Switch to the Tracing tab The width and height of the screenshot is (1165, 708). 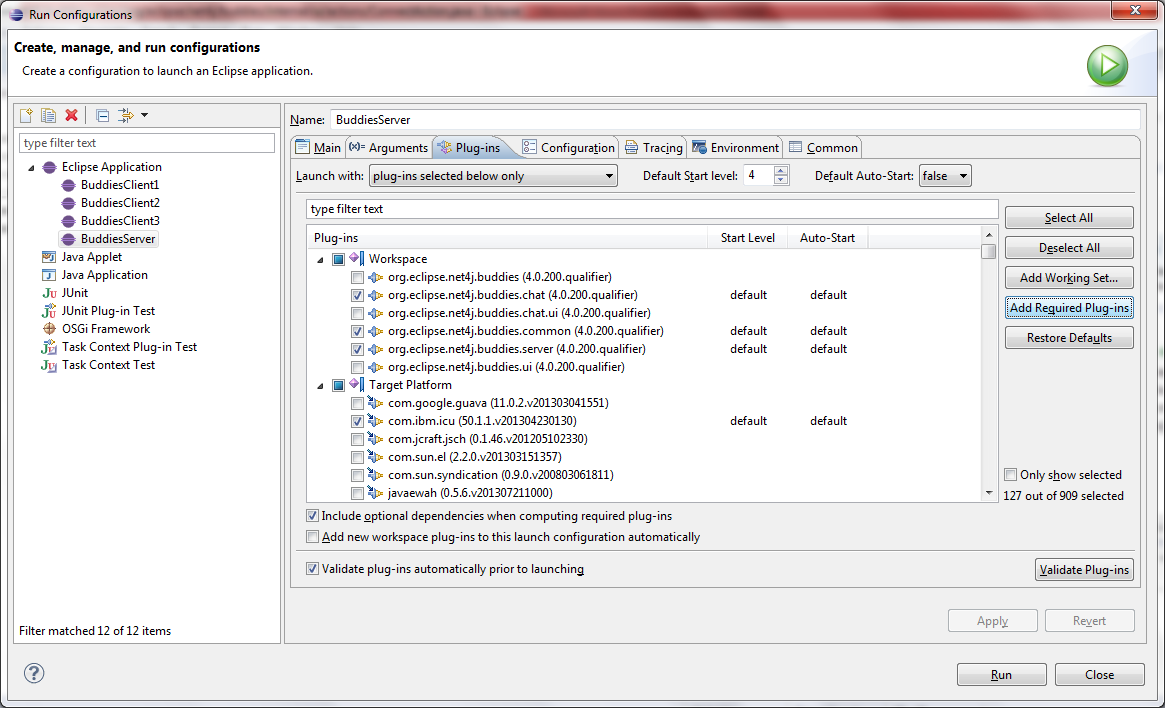coord(654,147)
